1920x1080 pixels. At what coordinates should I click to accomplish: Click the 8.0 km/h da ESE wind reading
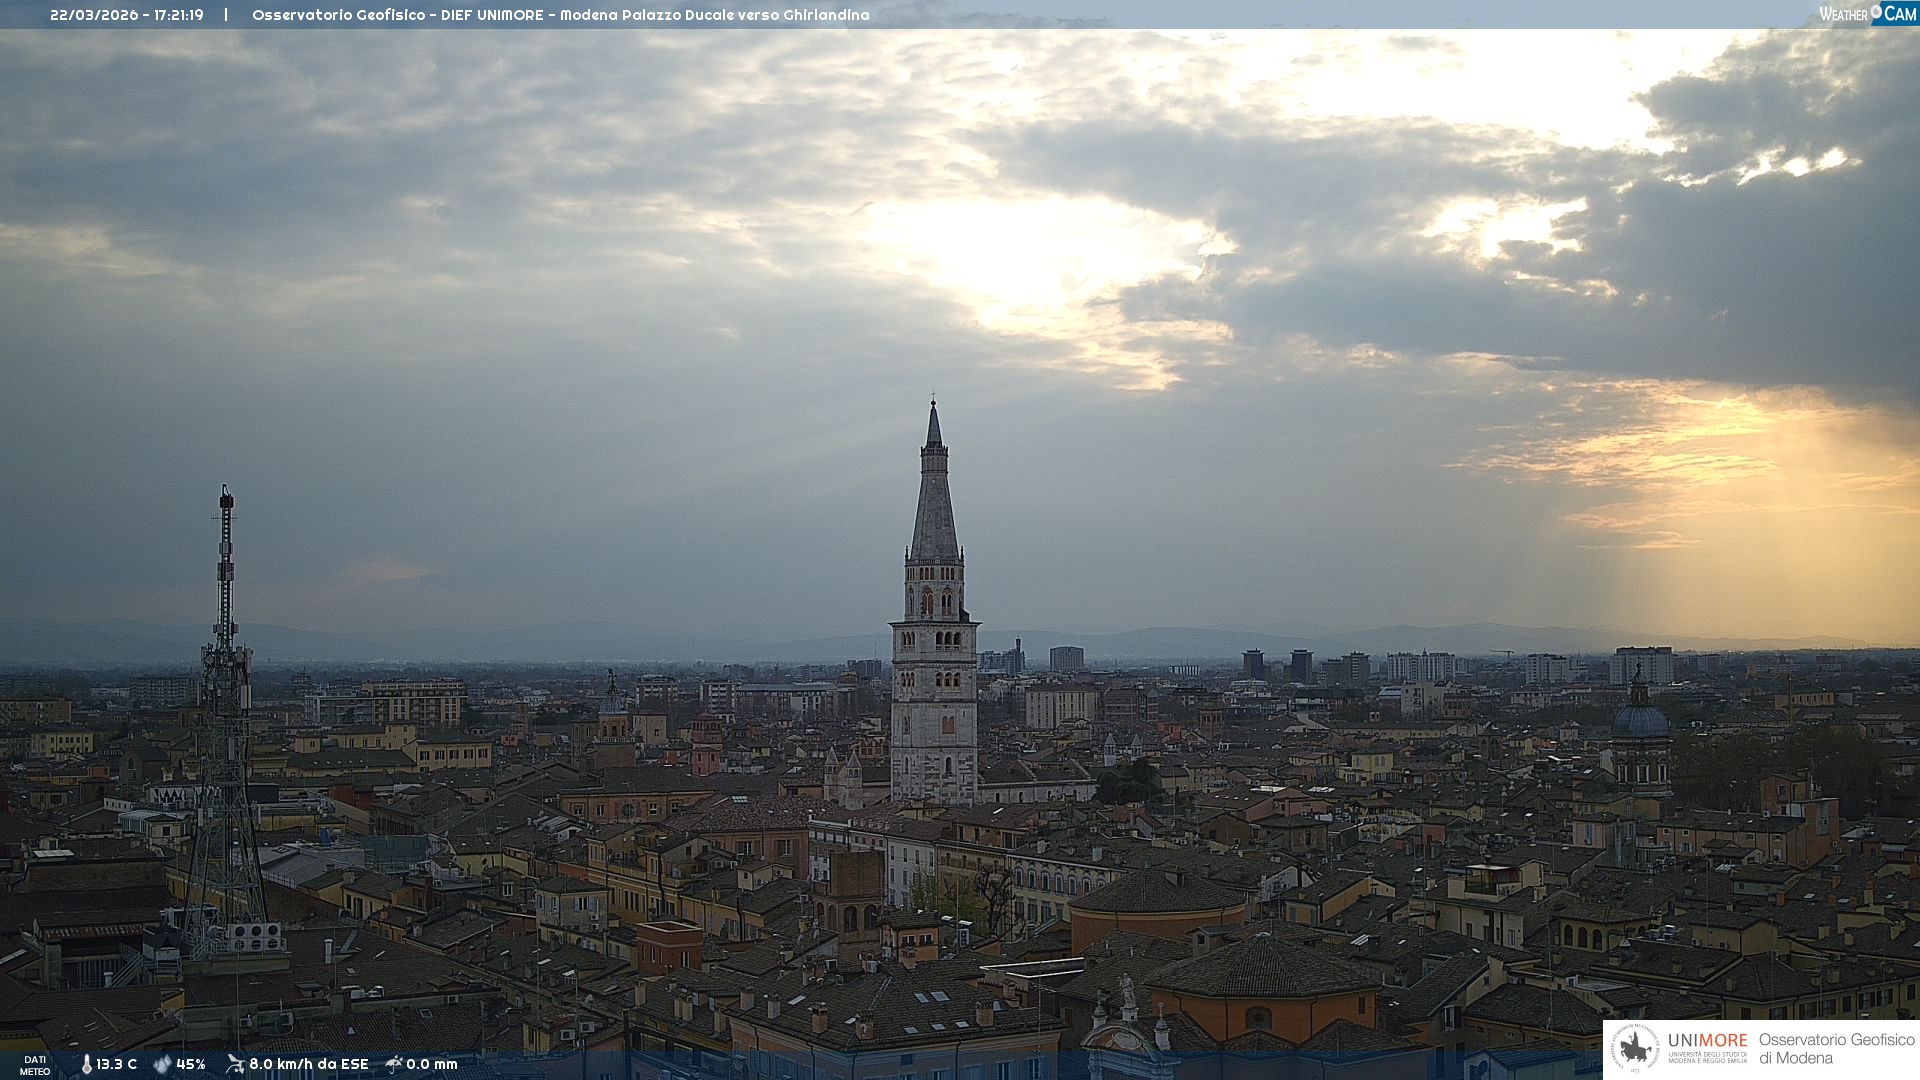click(x=308, y=1064)
